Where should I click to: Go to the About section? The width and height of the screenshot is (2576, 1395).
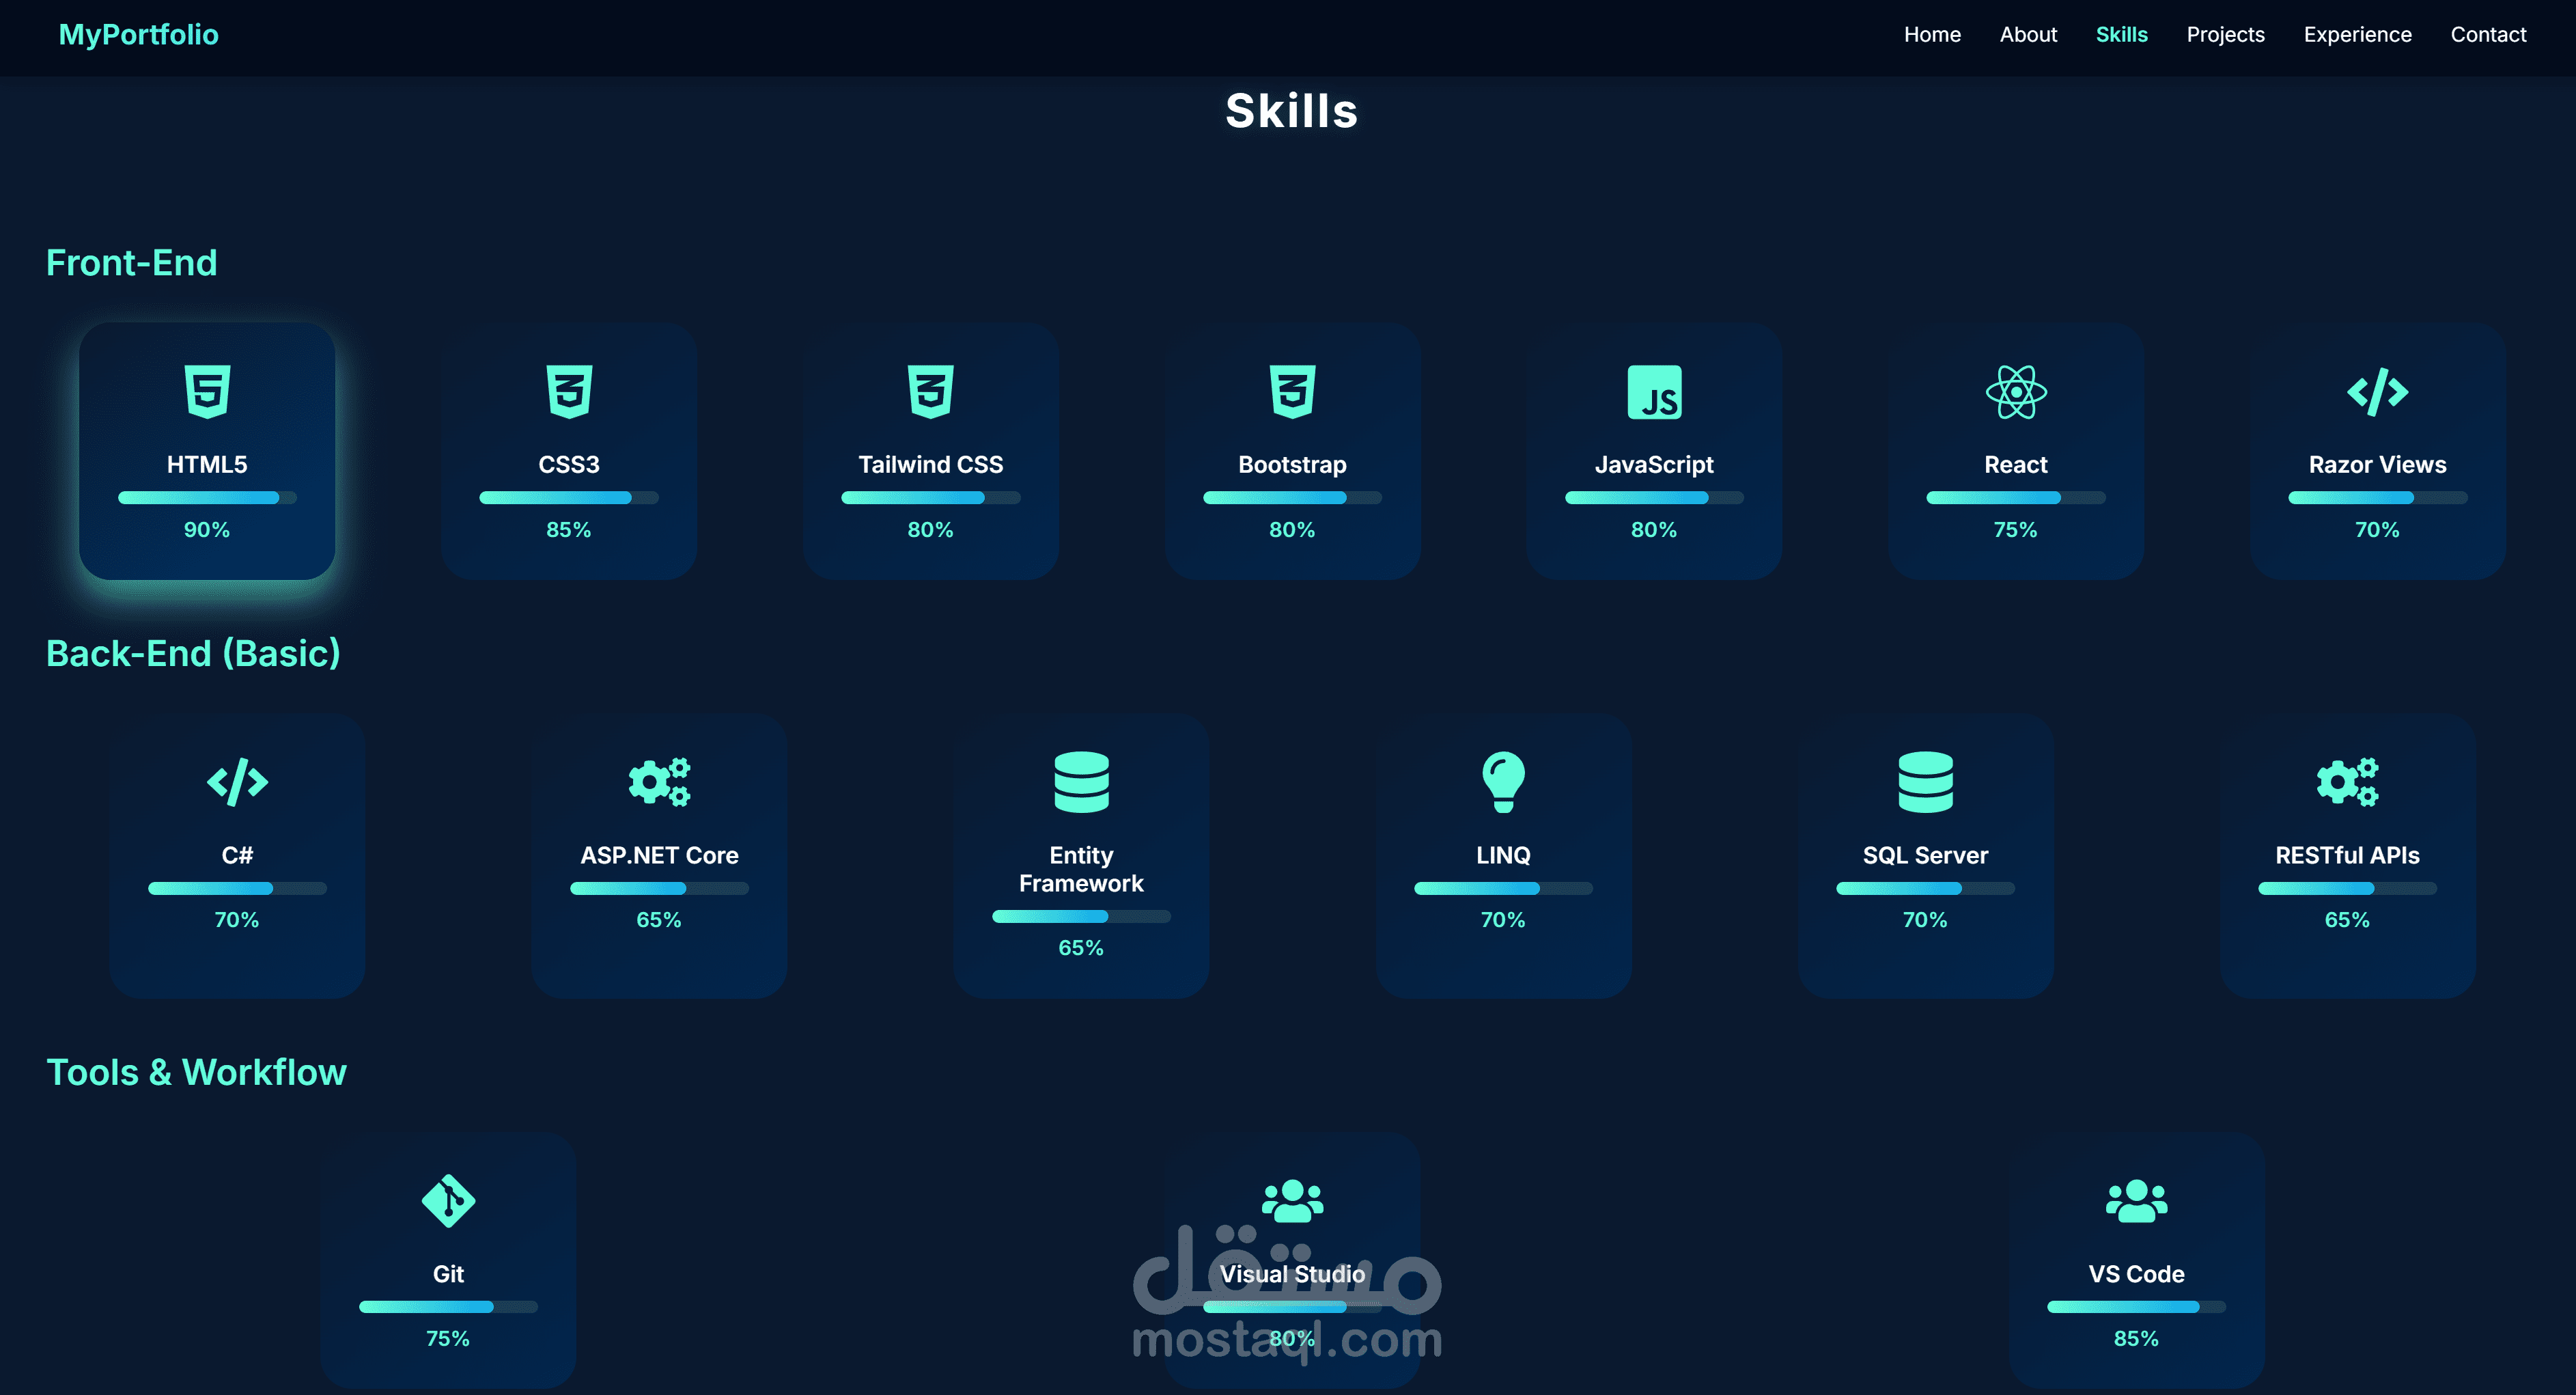tap(2027, 35)
